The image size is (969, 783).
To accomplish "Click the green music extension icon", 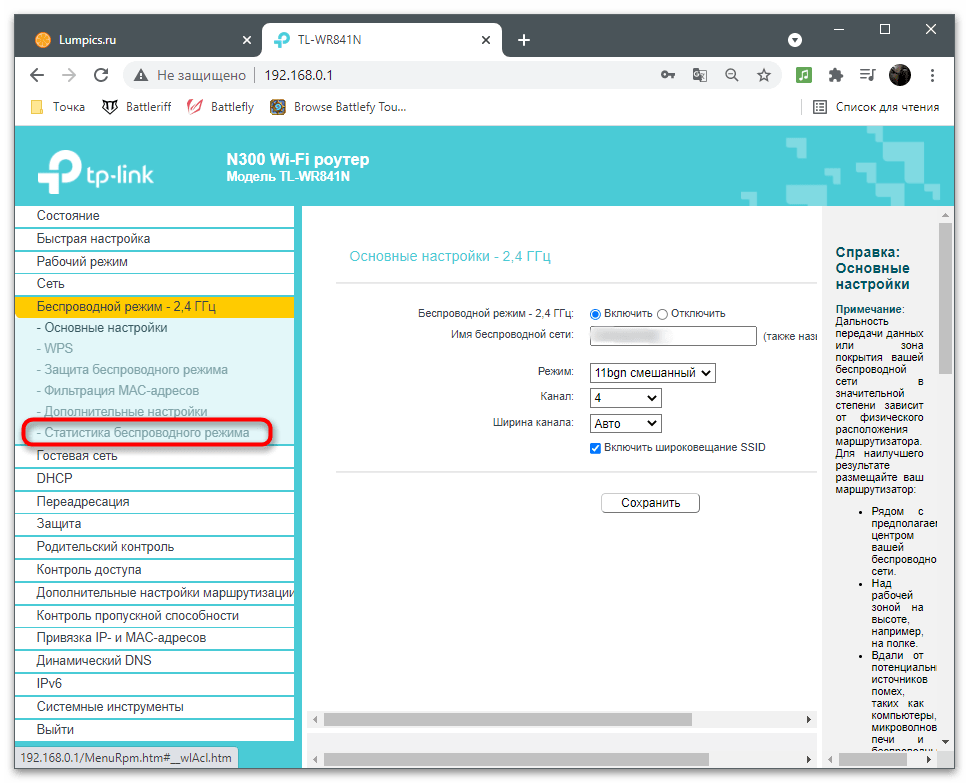I will (803, 75).
